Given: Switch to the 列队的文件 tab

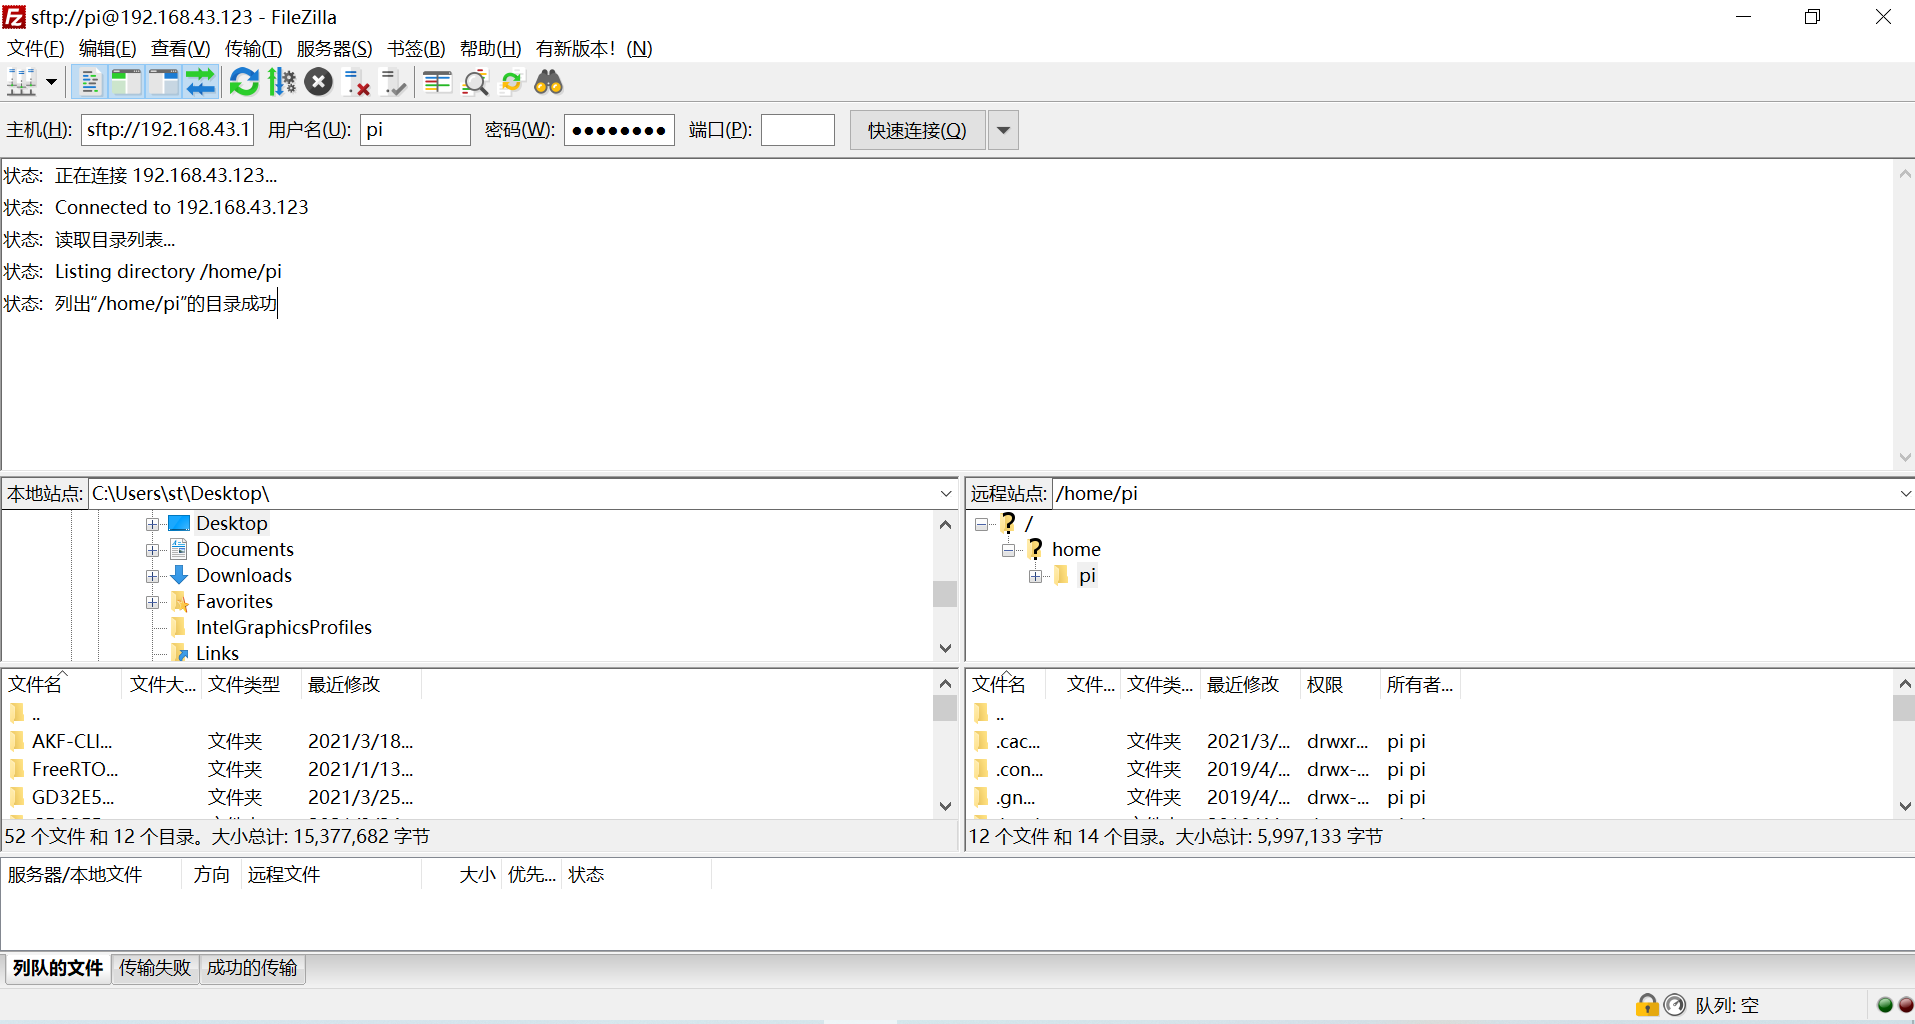Looking at the screenshot, I should pos(58,968).
